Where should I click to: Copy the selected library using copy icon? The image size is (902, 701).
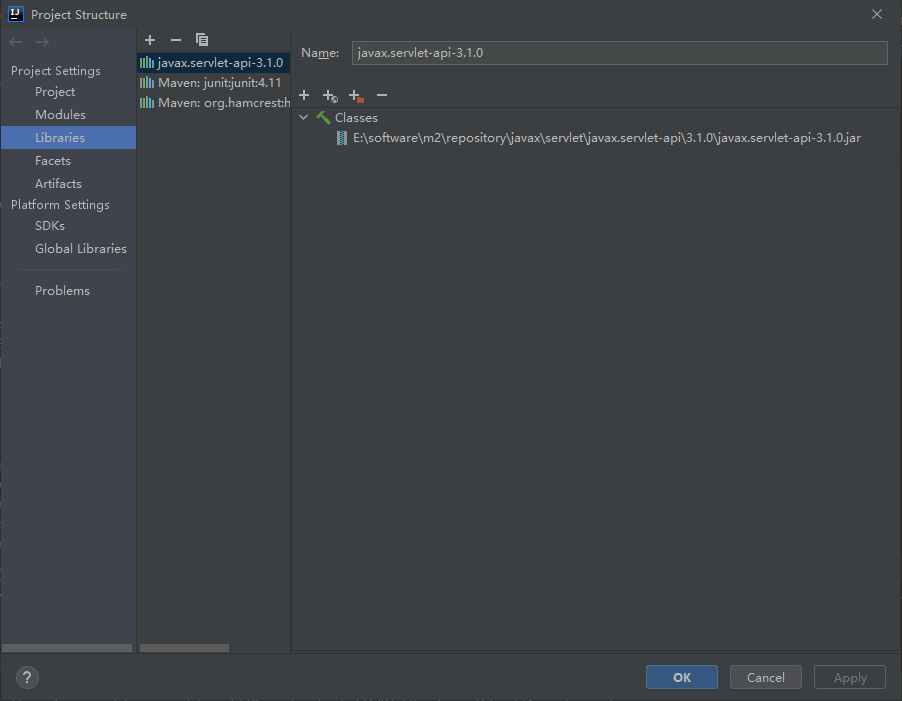pos(202,40)
